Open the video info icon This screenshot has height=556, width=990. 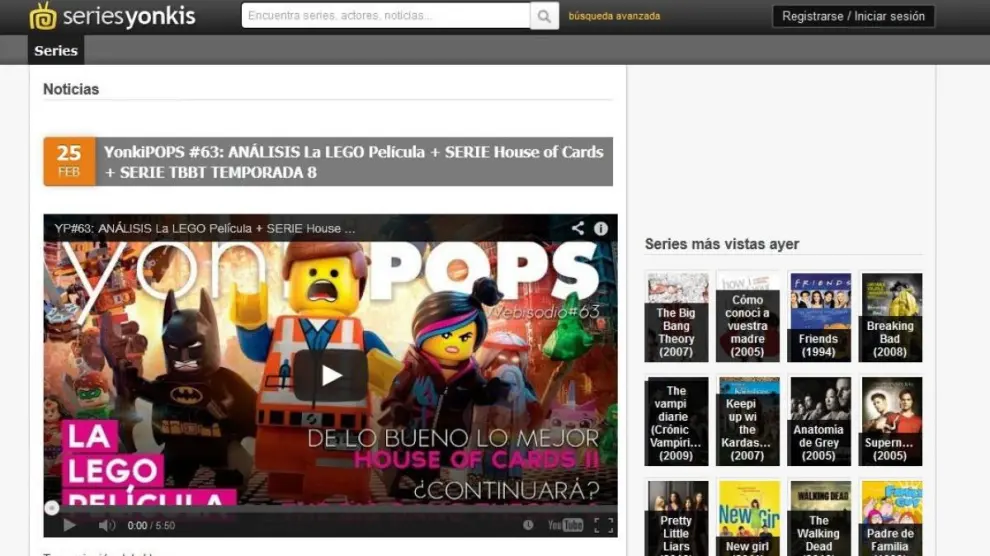click(601, 228)
